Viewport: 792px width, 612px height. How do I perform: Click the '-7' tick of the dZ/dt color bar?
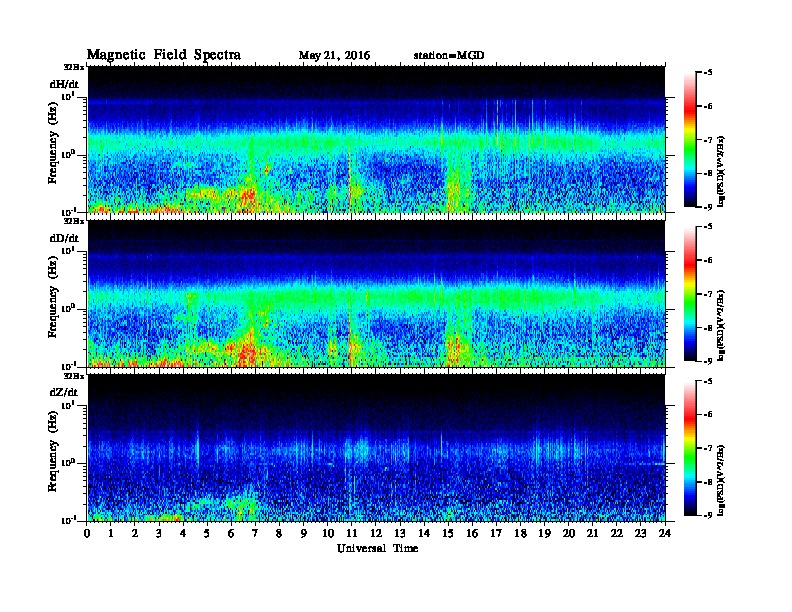coord(708,448)
